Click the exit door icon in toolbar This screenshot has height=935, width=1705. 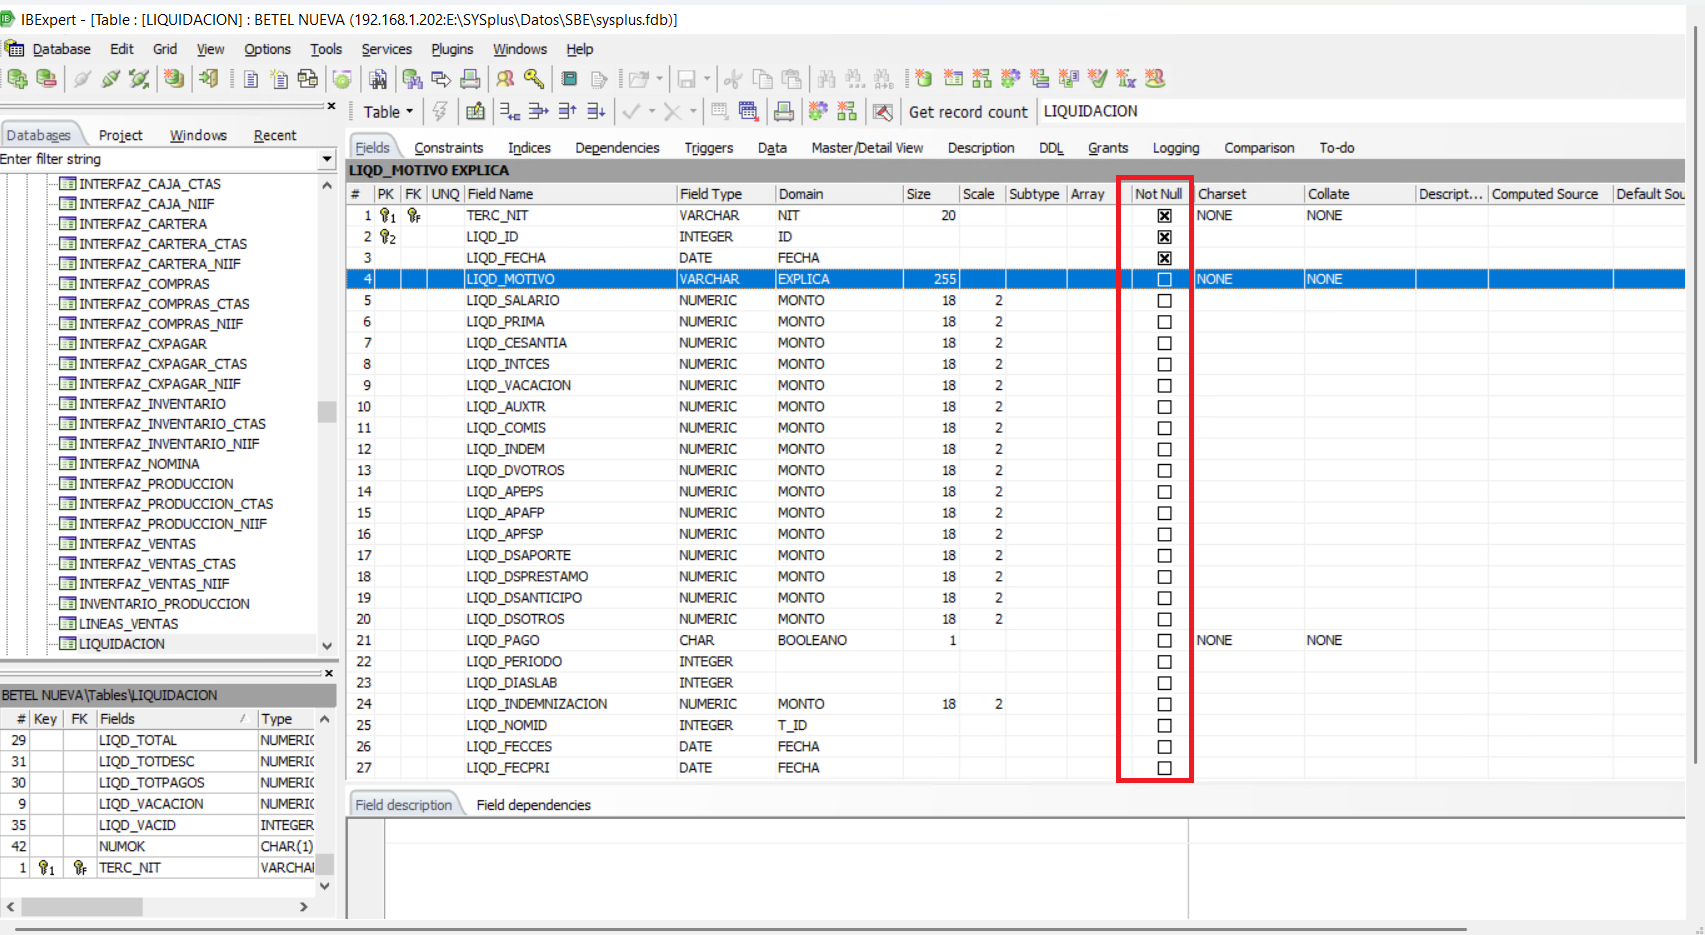tap(208, 79)
